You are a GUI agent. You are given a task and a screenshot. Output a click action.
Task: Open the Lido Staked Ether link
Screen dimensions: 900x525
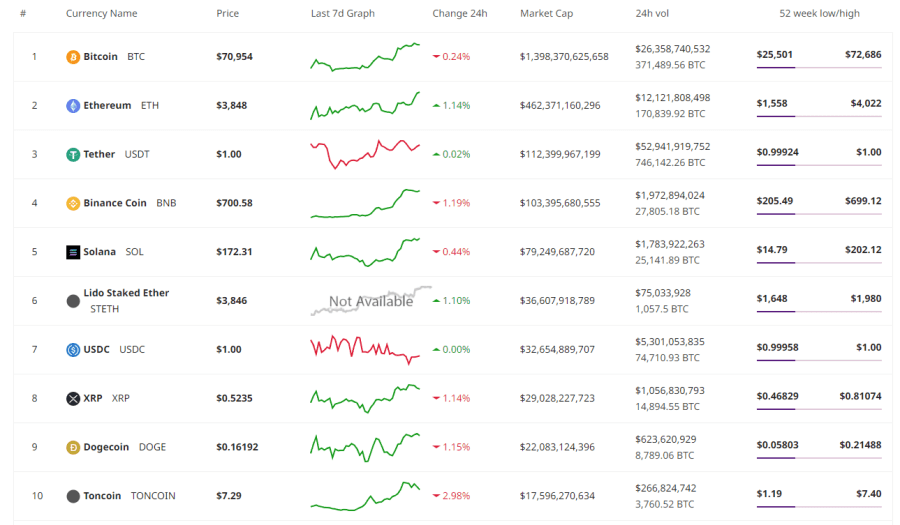(x=126, y=293)
